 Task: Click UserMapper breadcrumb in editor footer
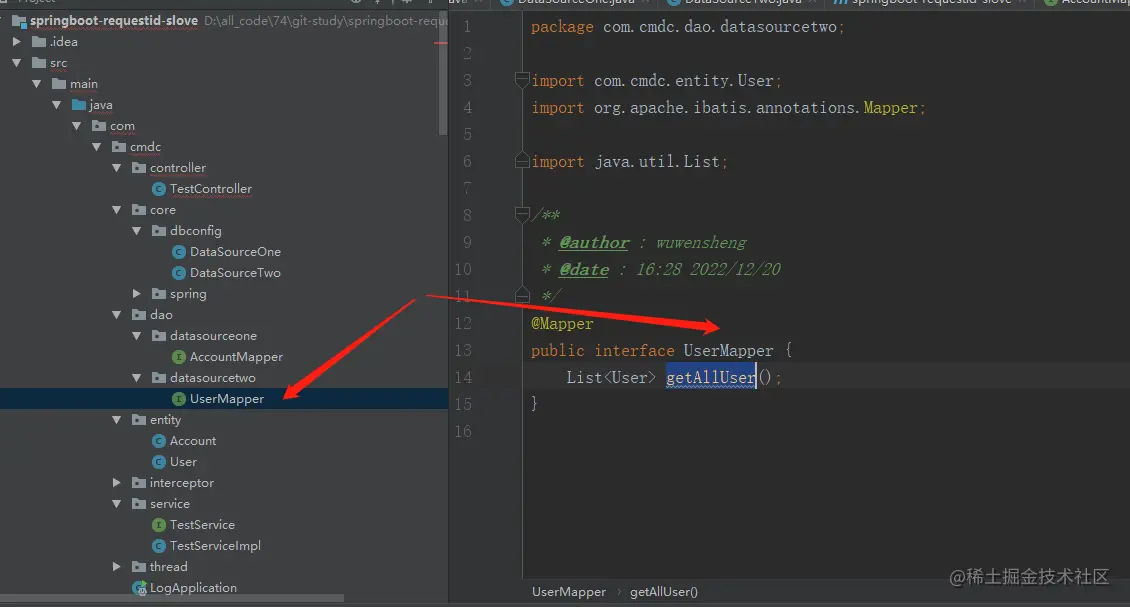pyautogui.click(x=569, y=592)
